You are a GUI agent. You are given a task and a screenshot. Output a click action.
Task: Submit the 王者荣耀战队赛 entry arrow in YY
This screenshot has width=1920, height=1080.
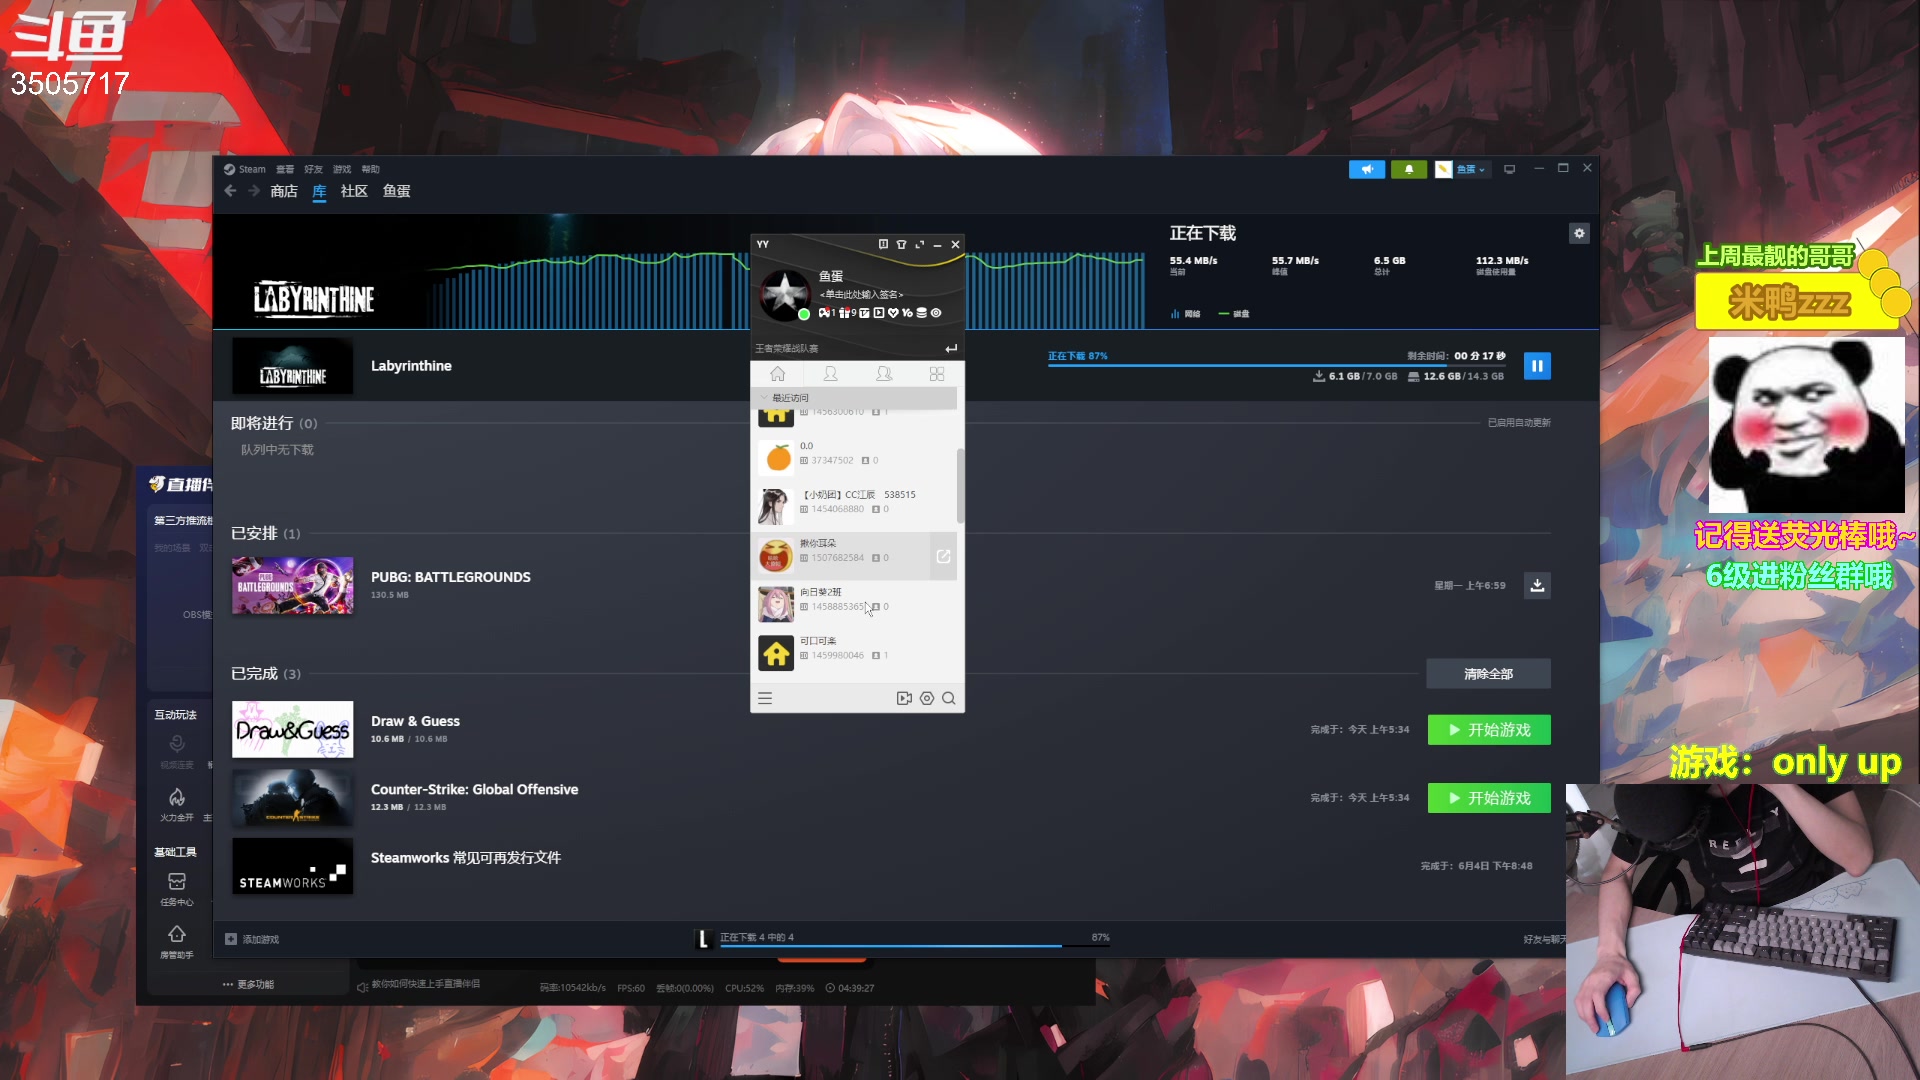951,348
